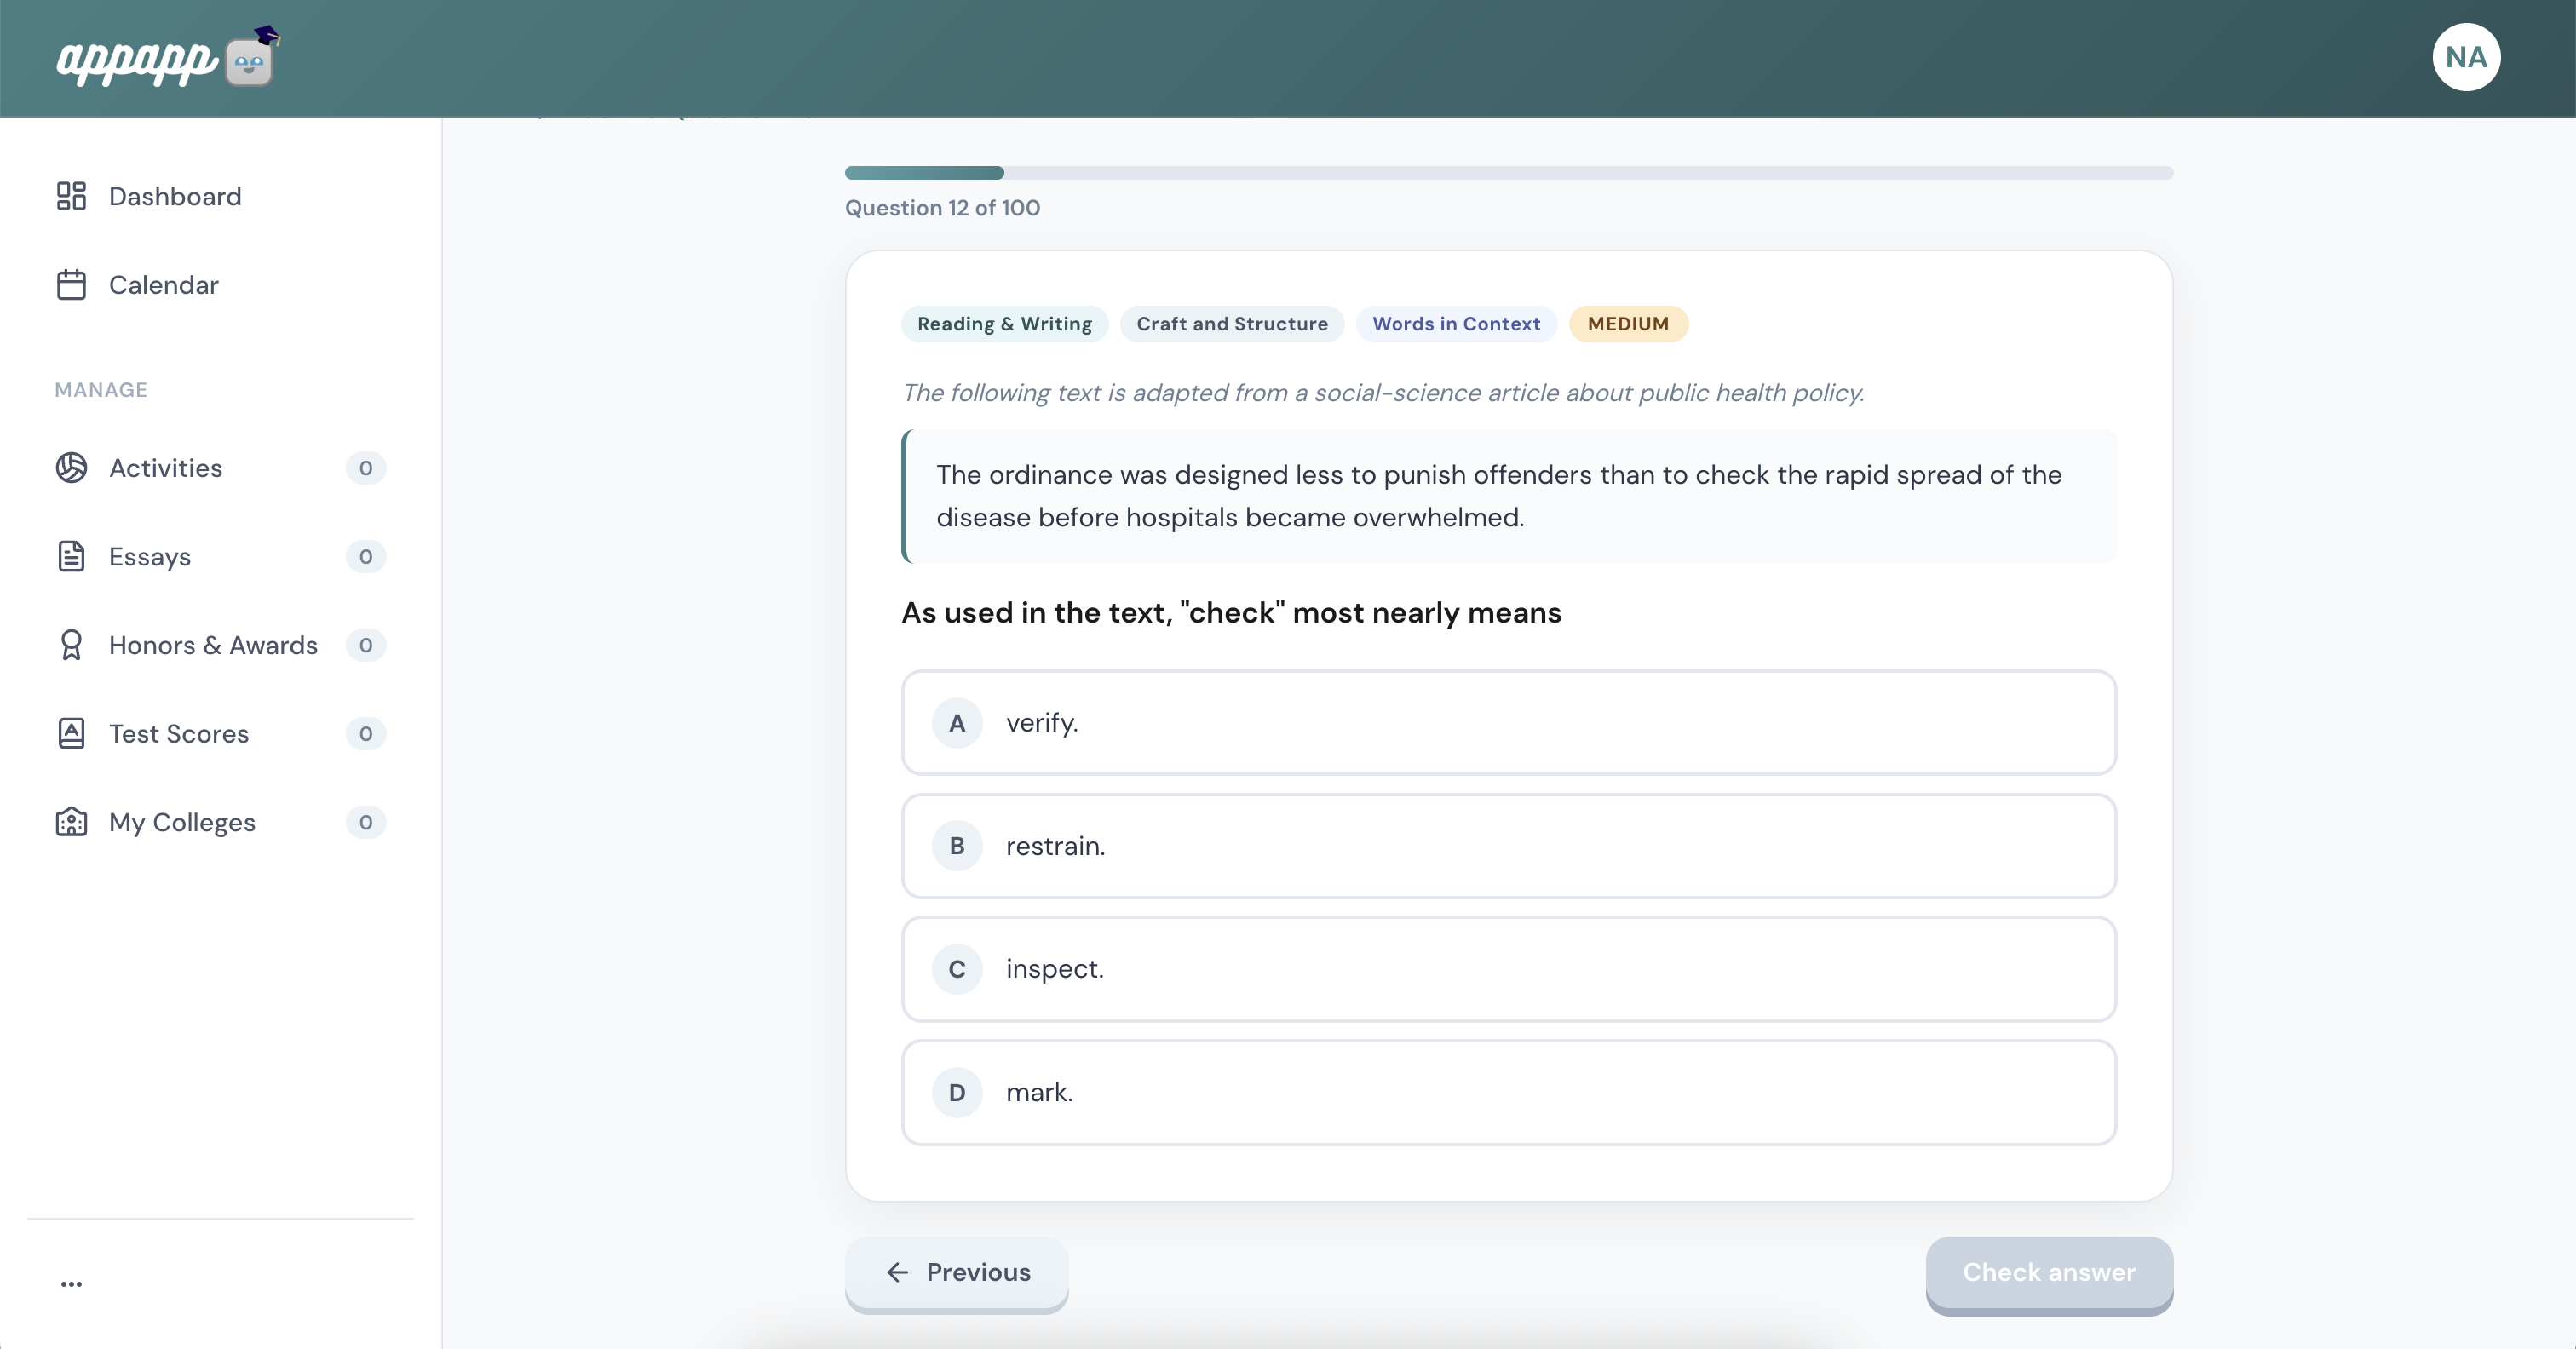2576x1349 pixels.
Task: Open the Essays section
Action: click(x=220, y=557)
